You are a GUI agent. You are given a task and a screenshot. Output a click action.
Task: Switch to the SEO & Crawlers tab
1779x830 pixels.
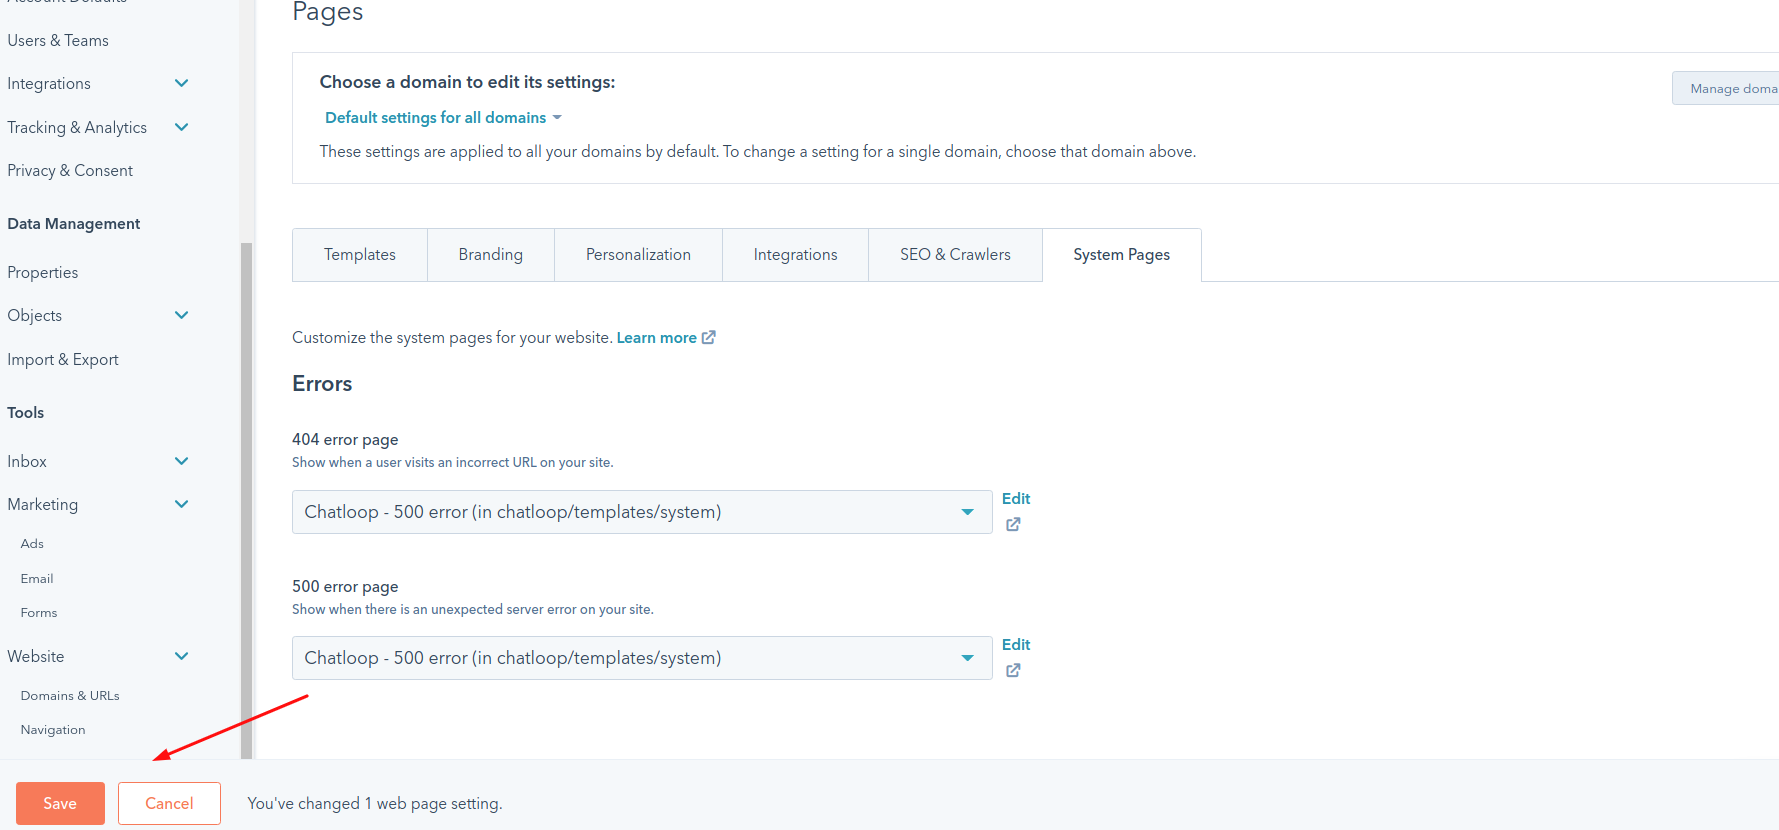[x=955, y=255]
